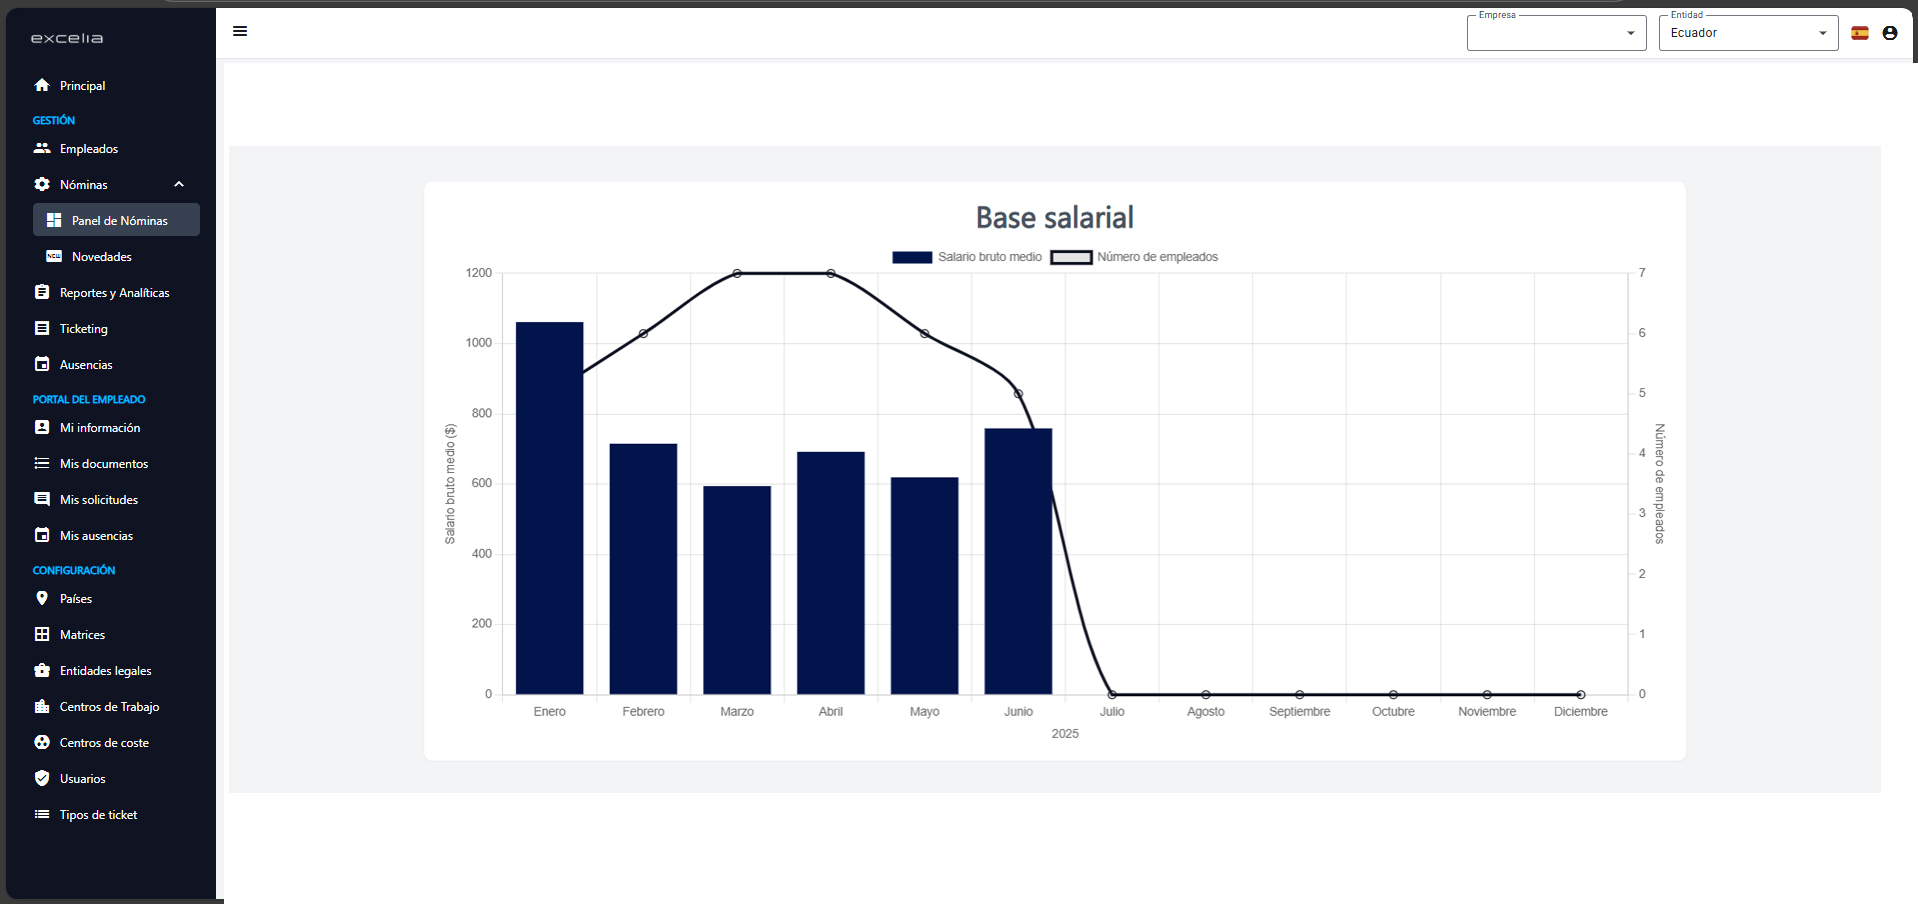Select Panel de Nóminas menu item
1918x904 pixels.
pyautogui.click(x=117, y=220)
